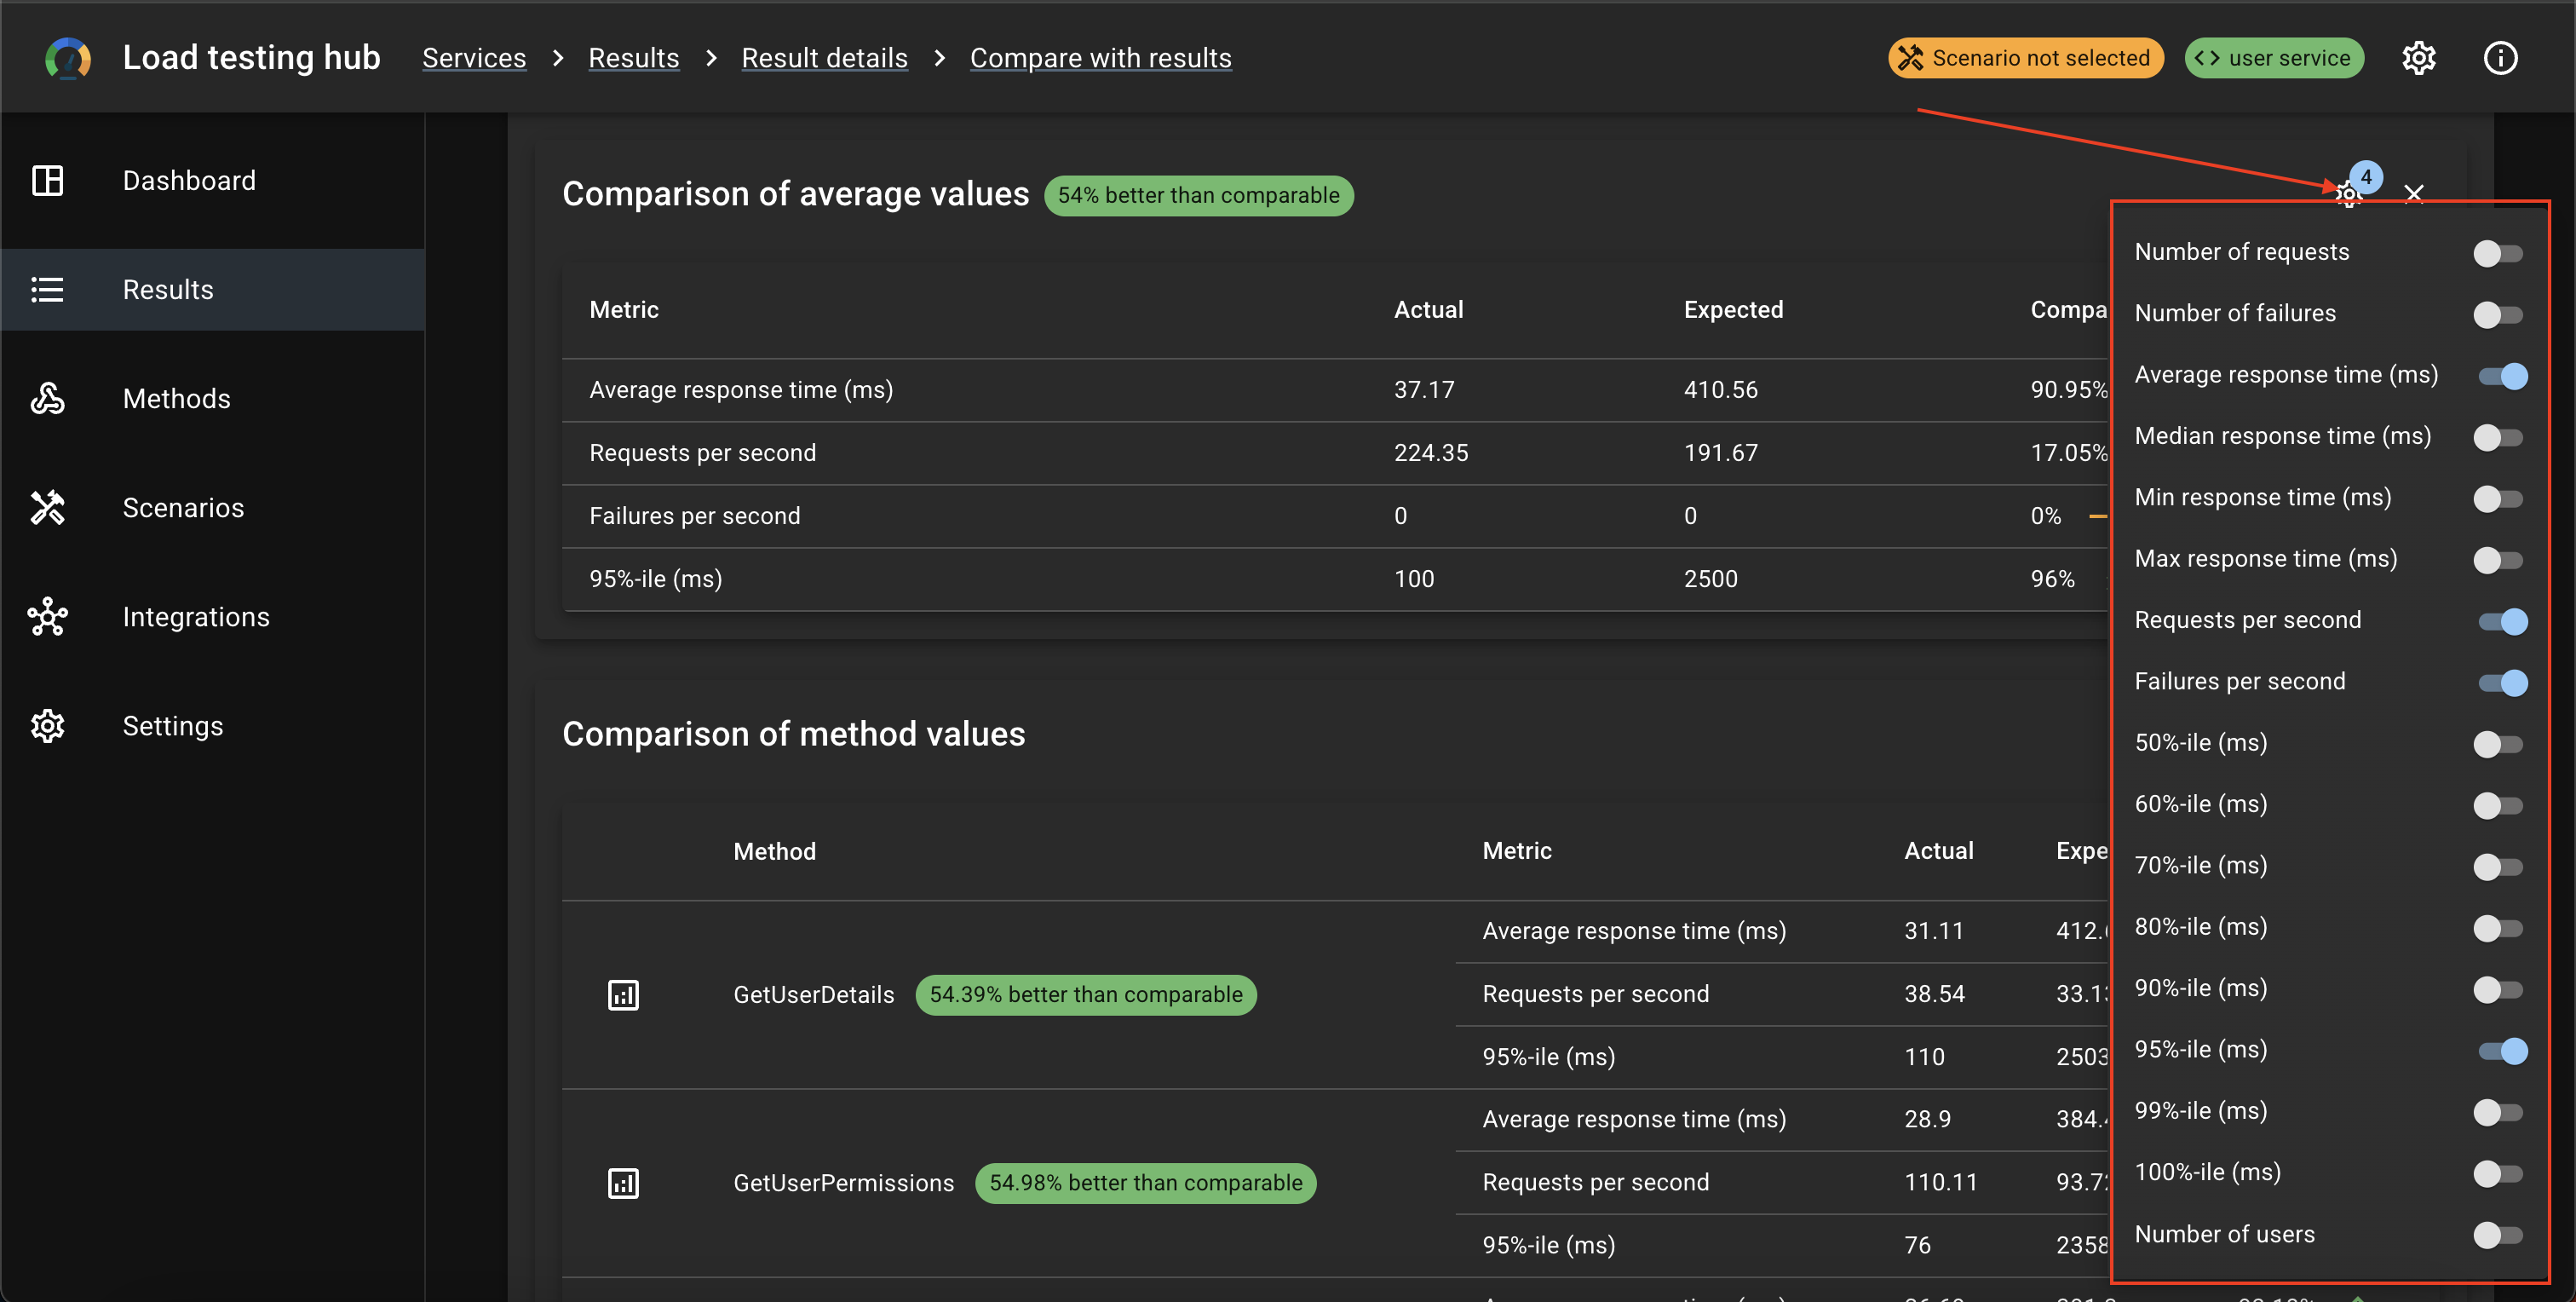Click the crossed-tools icon in the scenario chip
Viewport: 2576px width, 1302px height.
coord(1911,58)
